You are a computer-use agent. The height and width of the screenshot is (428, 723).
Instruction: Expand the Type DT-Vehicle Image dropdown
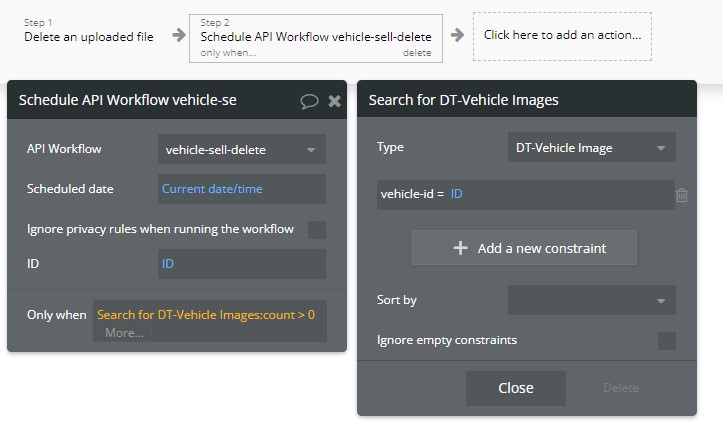591,148
